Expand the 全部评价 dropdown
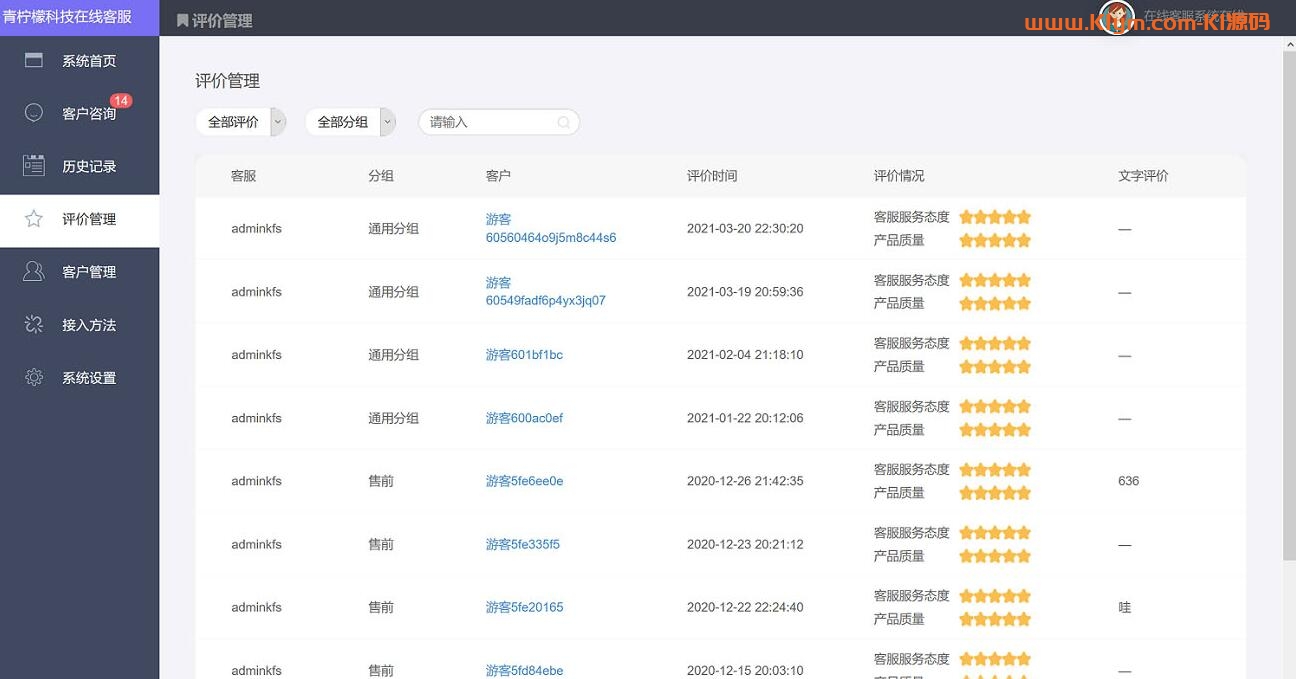 pyautogui.click(x=241, y=122)
